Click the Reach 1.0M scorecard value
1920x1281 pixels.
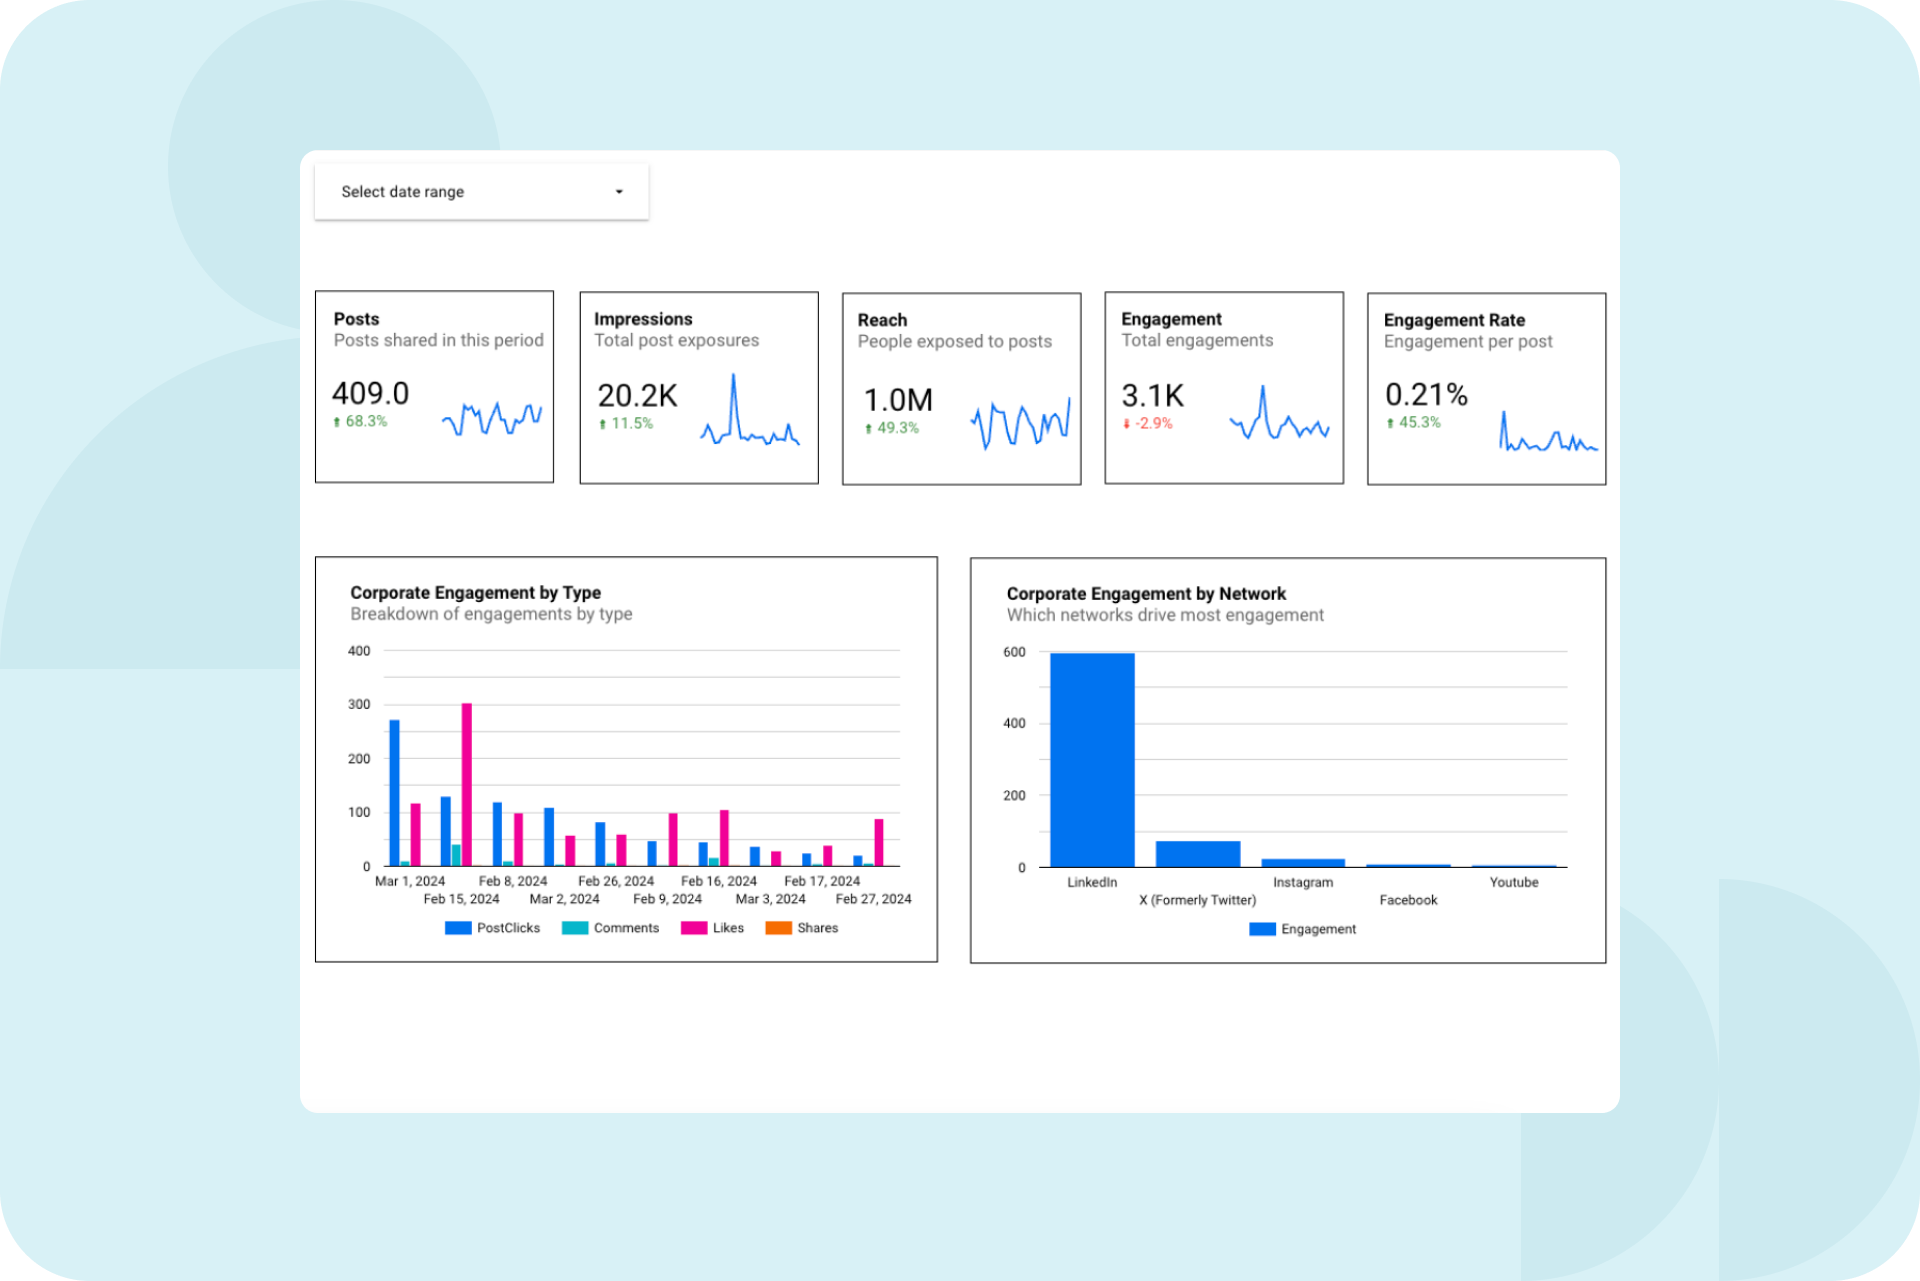coord(897,400)
